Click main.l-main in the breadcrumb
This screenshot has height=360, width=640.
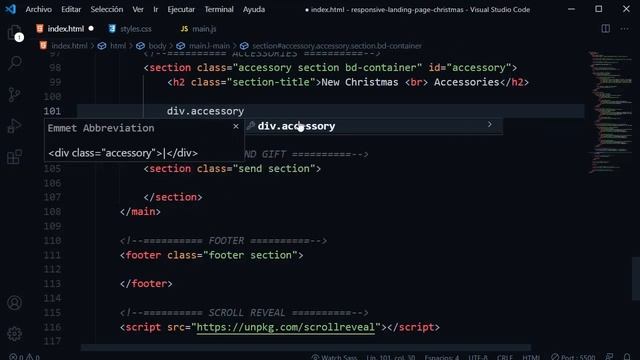pyautogui.click(x=209, y=46)
